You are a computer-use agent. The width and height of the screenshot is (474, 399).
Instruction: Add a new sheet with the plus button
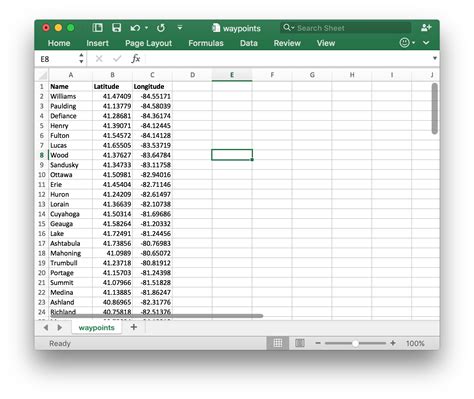click(x=134, y=327)
